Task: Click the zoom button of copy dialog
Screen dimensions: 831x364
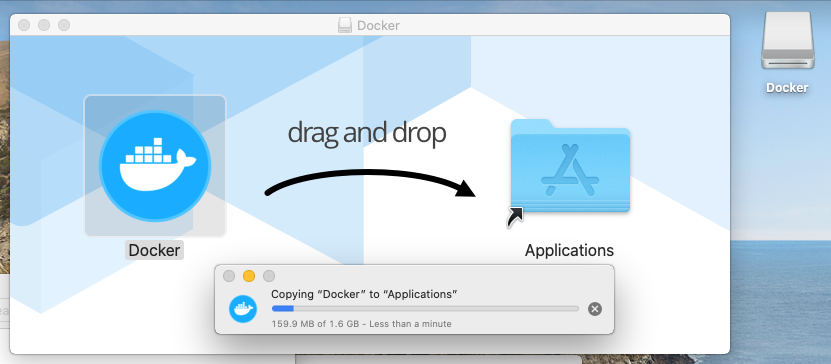Action: [x=269, y=276]
